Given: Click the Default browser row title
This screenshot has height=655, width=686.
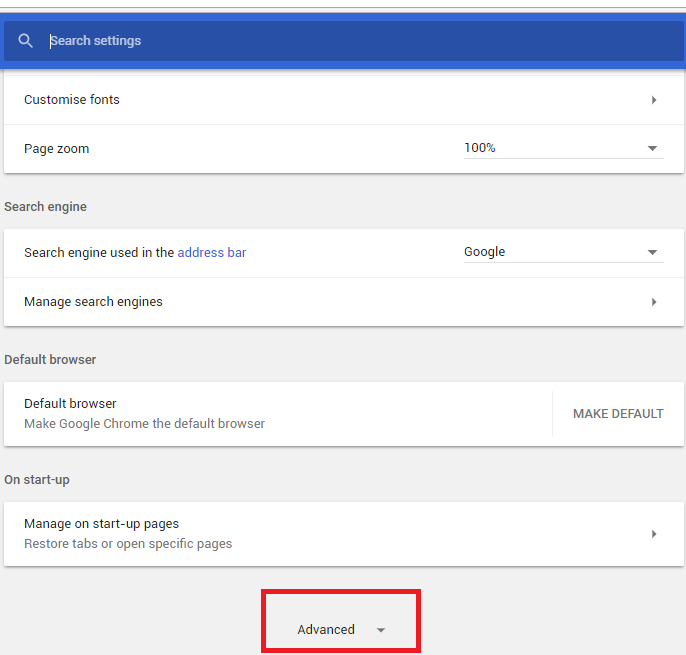Looking at the screenshot, I should [x=70, y=403].
